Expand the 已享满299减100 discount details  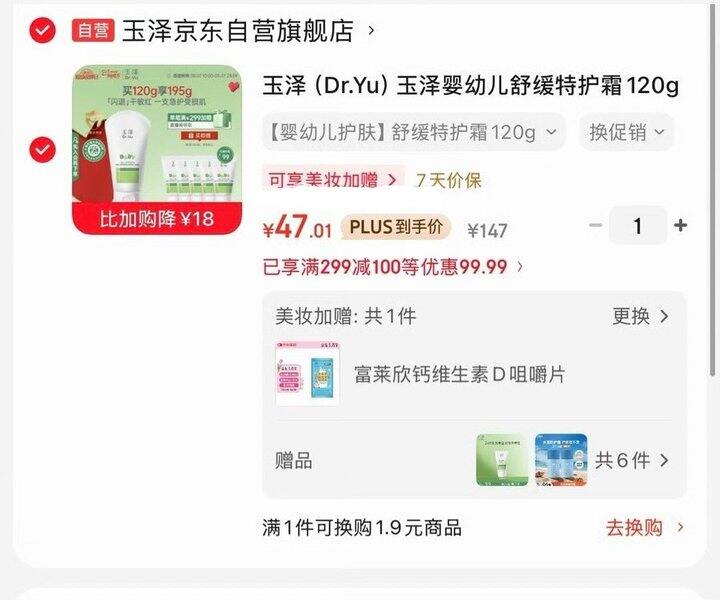point(393,267)
